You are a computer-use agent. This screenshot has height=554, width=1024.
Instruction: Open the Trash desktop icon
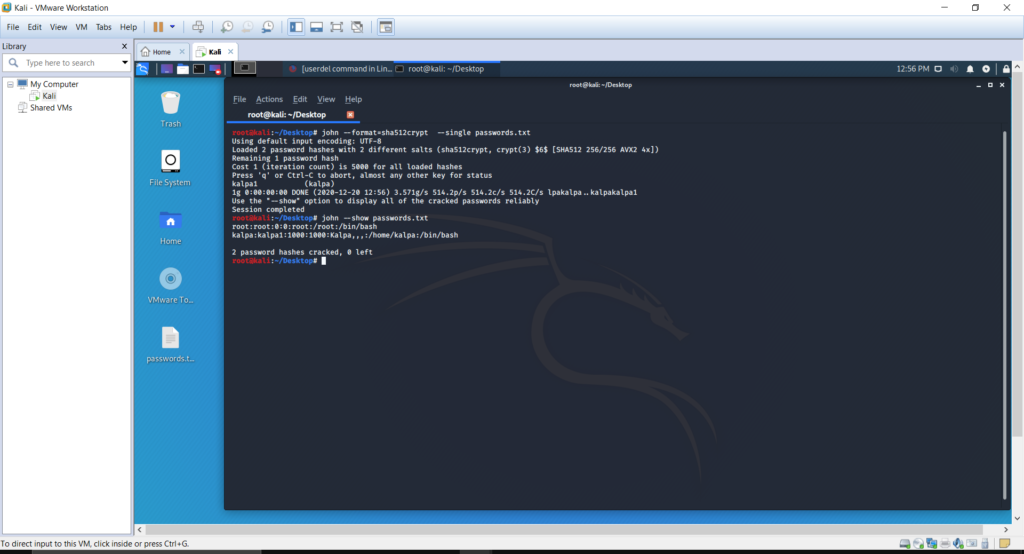pos(170,109)
